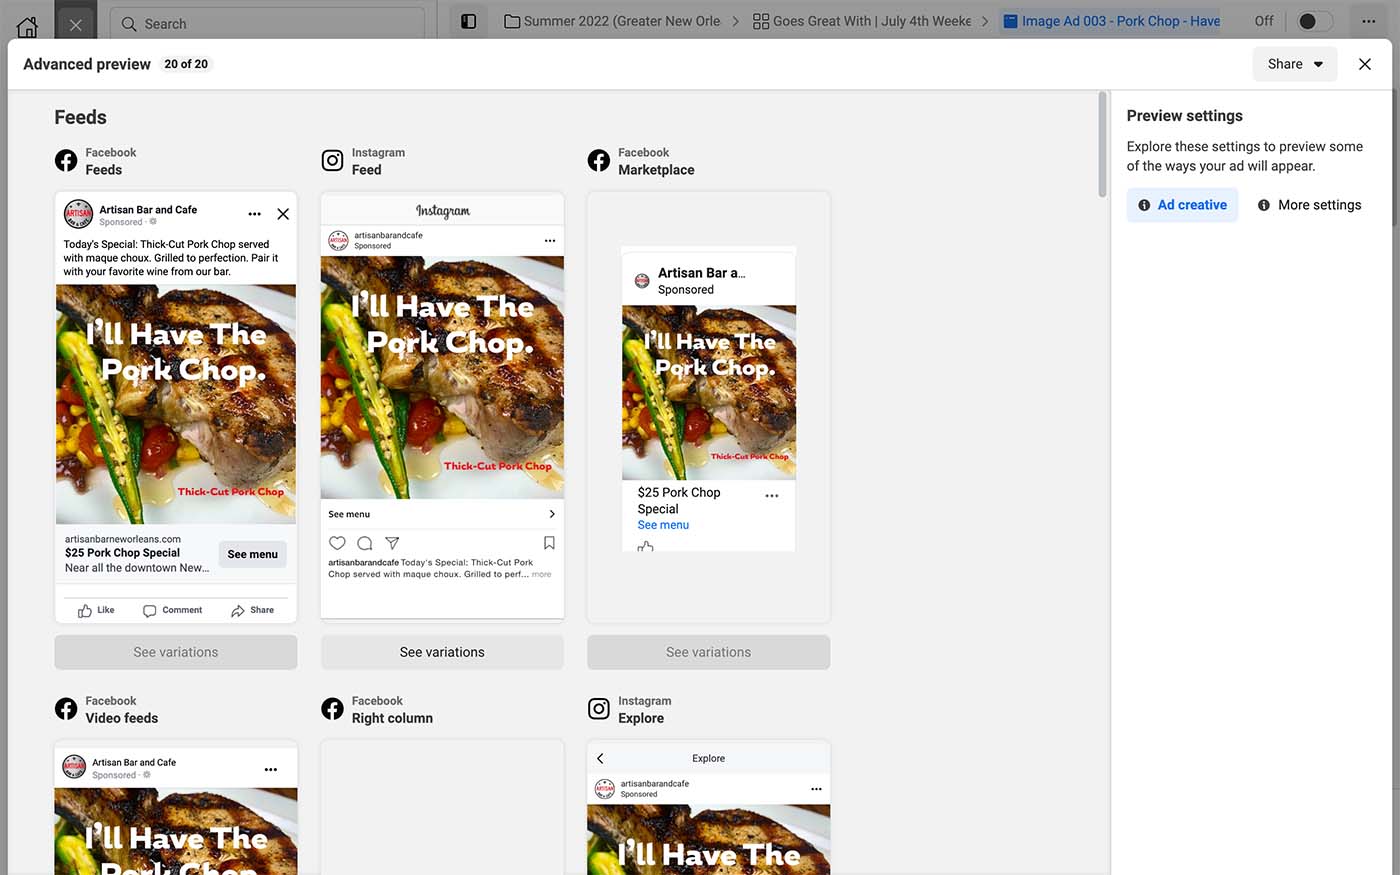1400x875 pixels.
Task: Switch to More settings tab
Action: tap(1309, 205)
